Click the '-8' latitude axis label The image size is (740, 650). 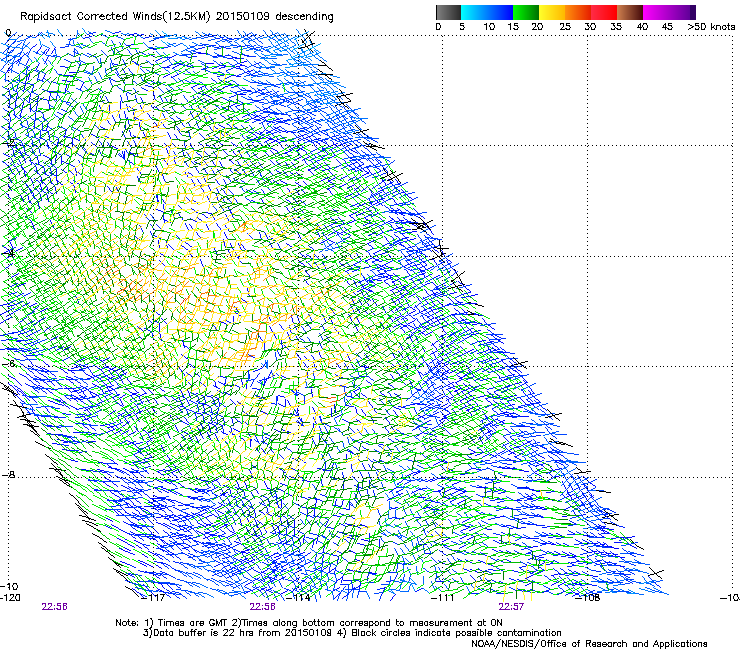click(8, 475)
